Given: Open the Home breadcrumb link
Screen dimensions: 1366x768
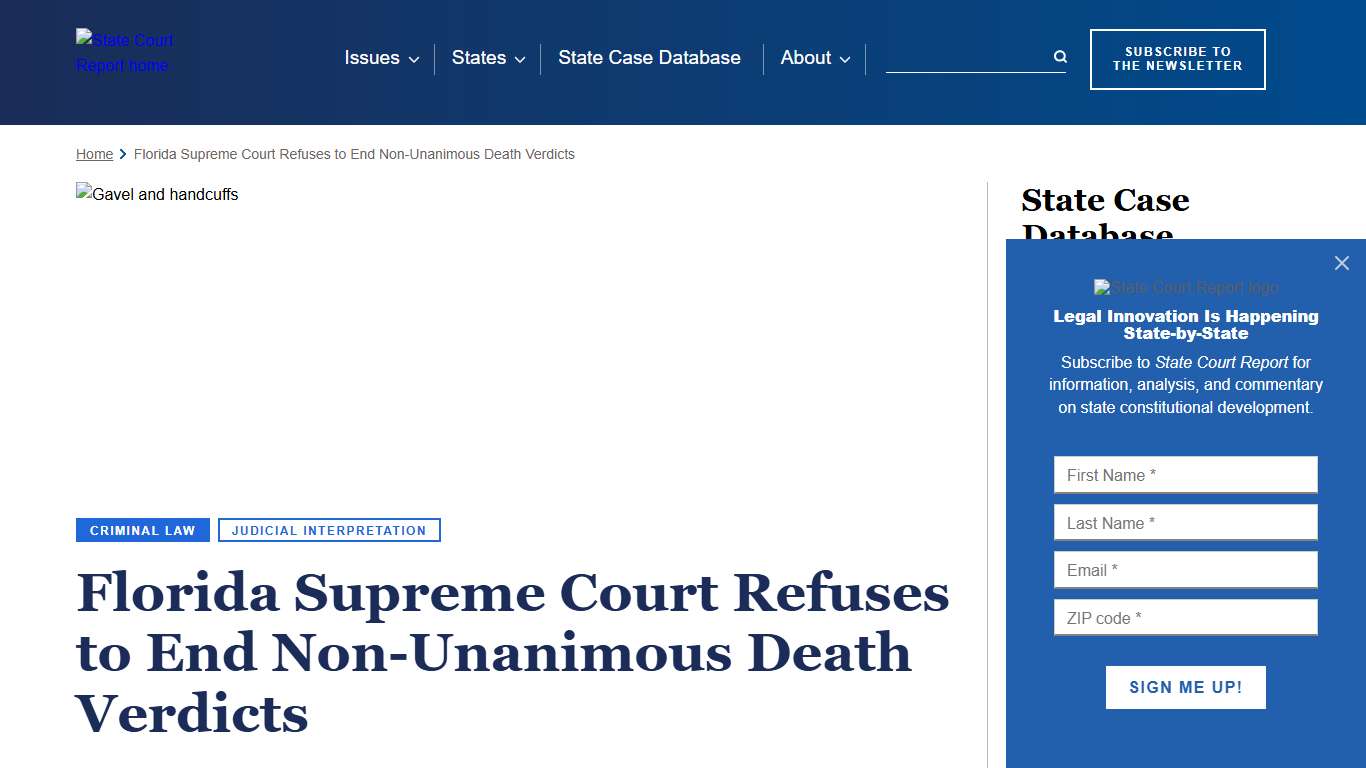Looking at the screenshot, I should (x=94, y=154).
